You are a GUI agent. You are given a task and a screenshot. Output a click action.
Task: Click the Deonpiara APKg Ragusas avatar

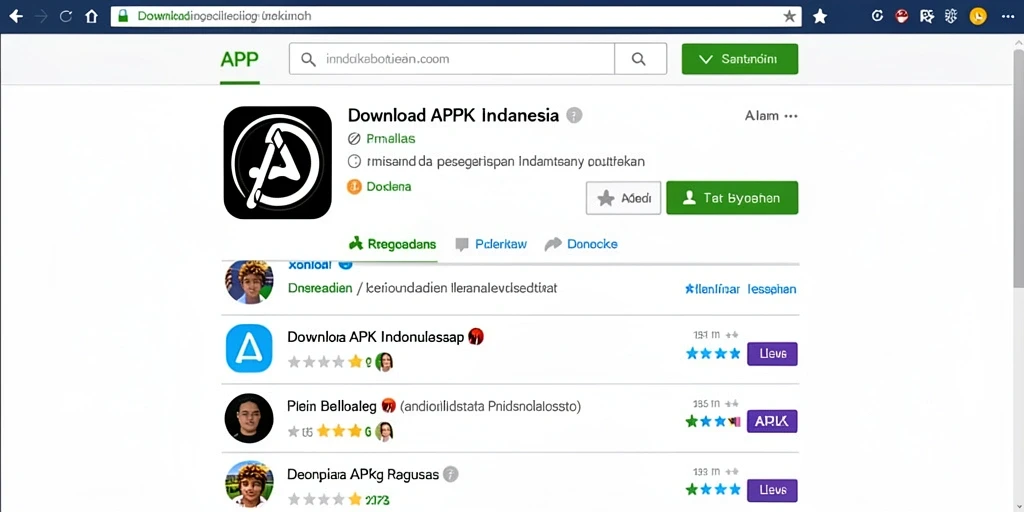point(249,485)
